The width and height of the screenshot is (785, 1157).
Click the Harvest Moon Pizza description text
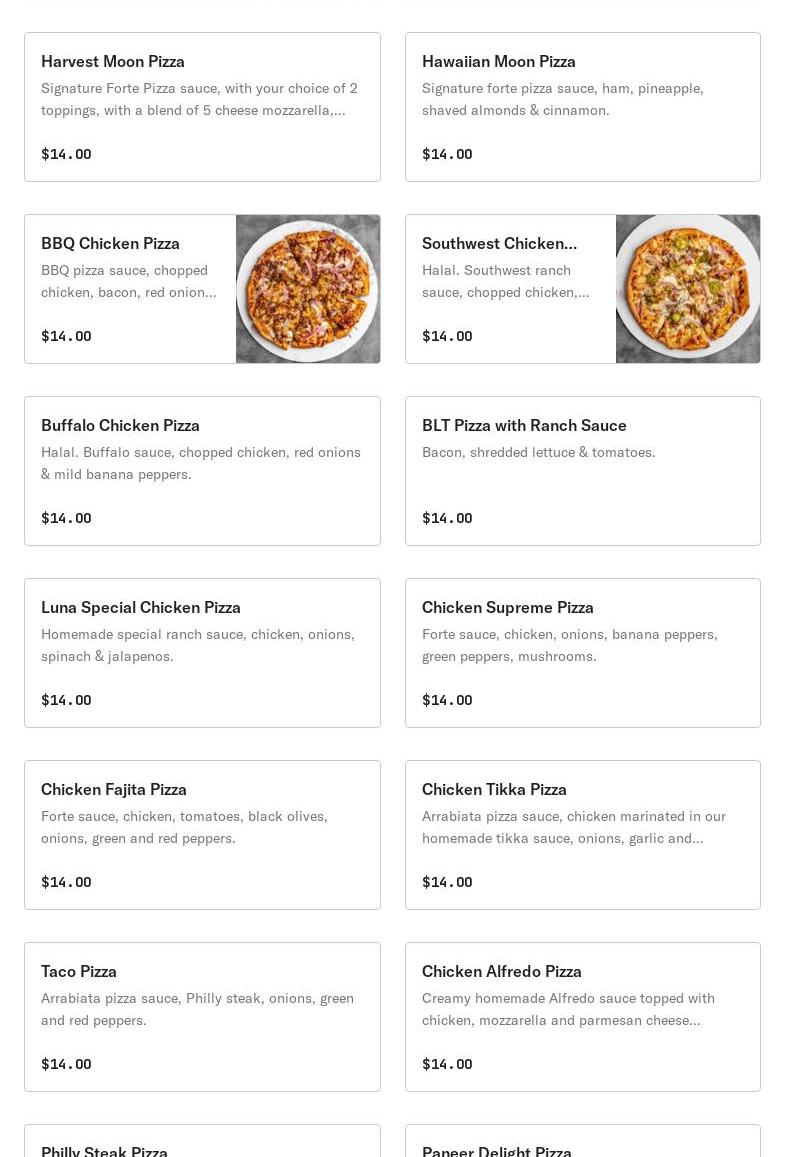[x=199, y=99]
